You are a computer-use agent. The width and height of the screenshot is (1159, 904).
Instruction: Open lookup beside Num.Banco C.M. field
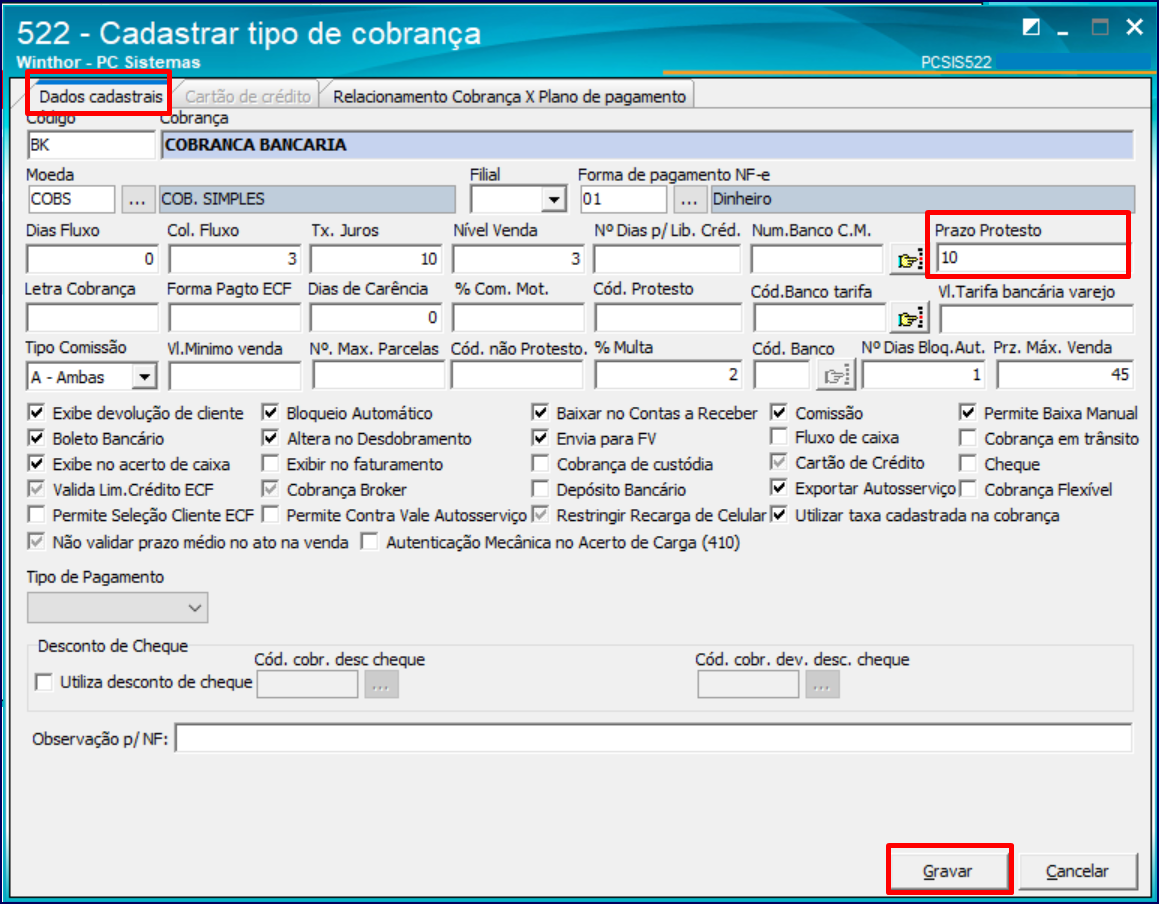tap(908, 259)
